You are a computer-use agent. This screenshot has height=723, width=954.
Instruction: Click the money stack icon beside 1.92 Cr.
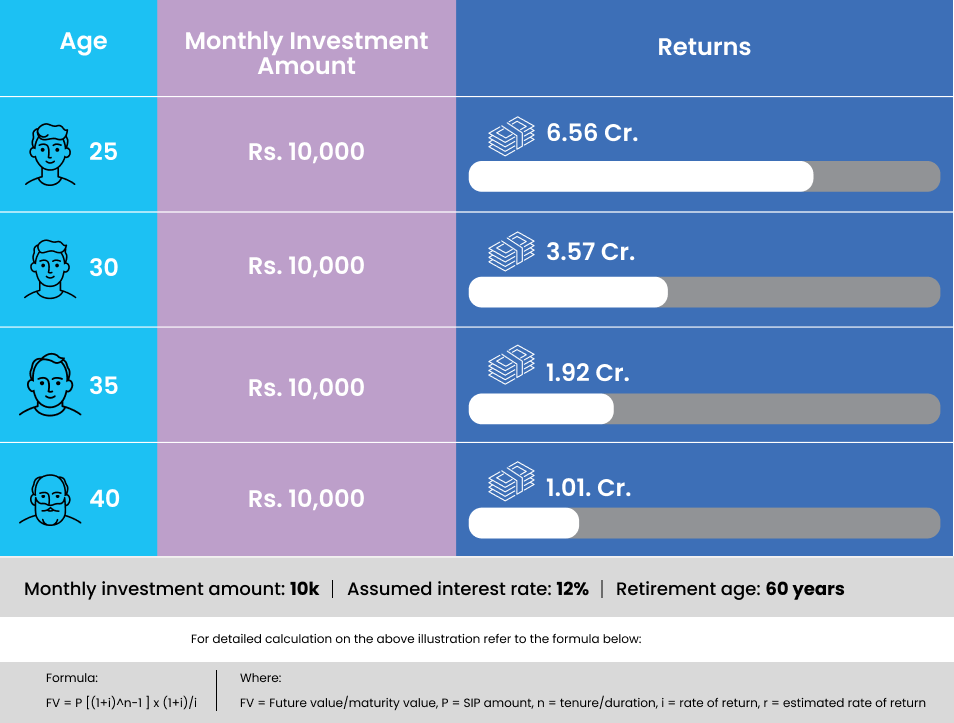(x=511, y=365)
